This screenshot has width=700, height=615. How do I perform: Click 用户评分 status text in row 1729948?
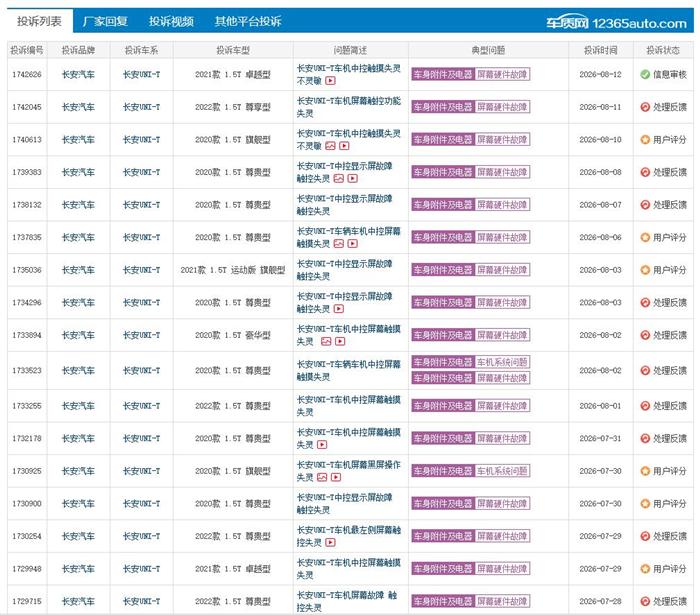pos(670,569)
